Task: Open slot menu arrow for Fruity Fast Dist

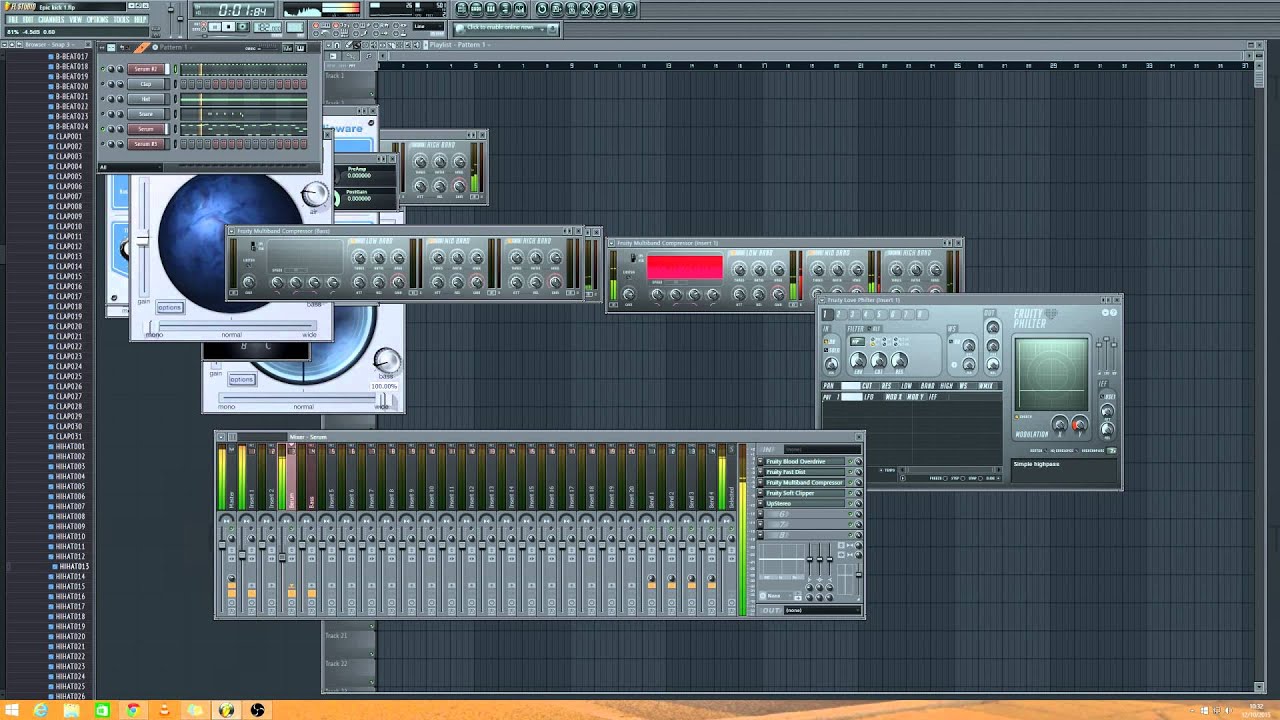Action: [762, 472]
